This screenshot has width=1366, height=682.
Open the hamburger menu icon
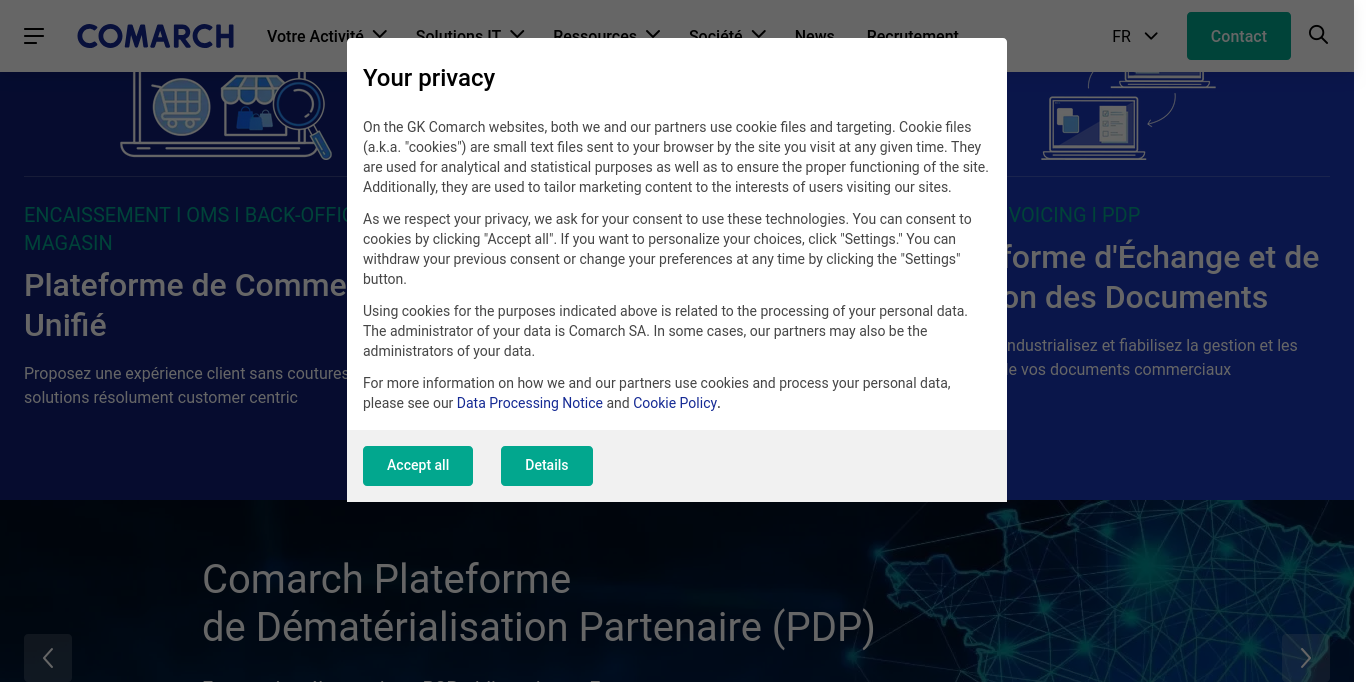click(34, 36)
